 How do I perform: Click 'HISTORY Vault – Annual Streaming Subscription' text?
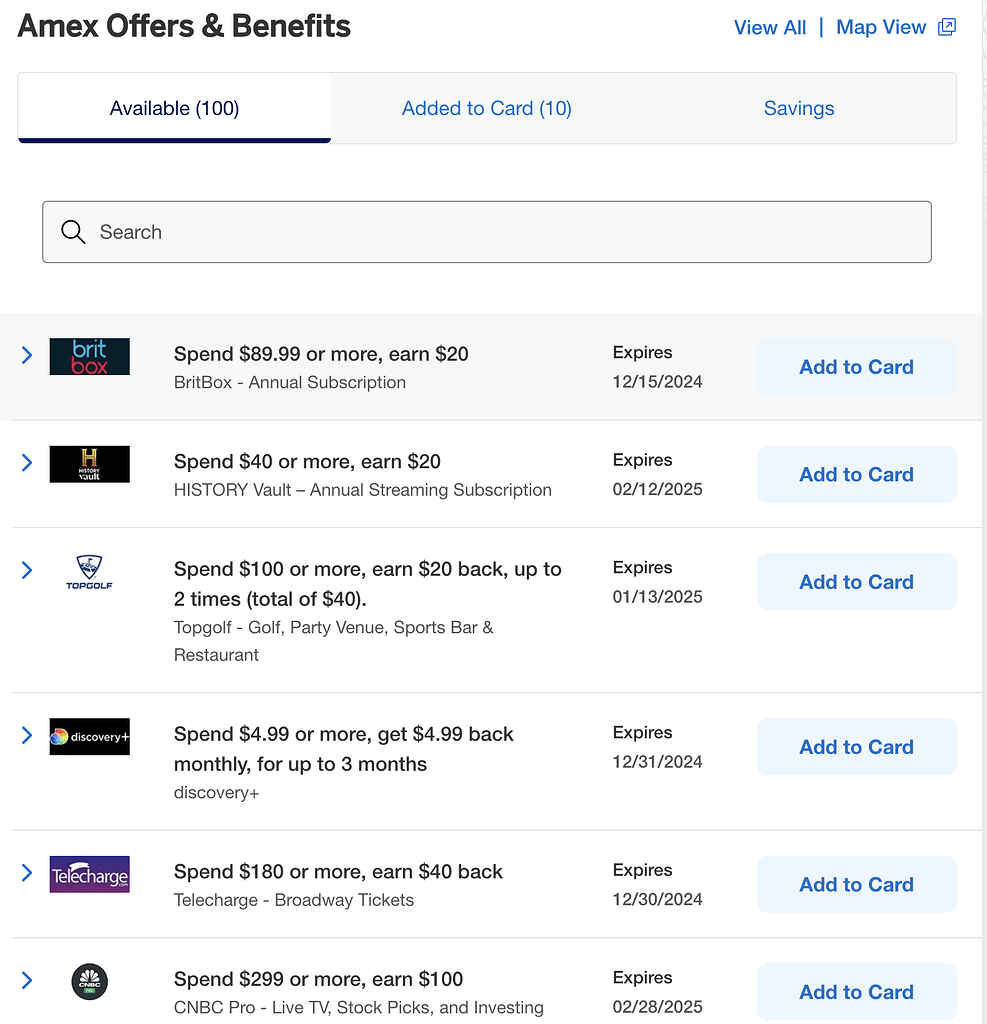click(363, 490)
